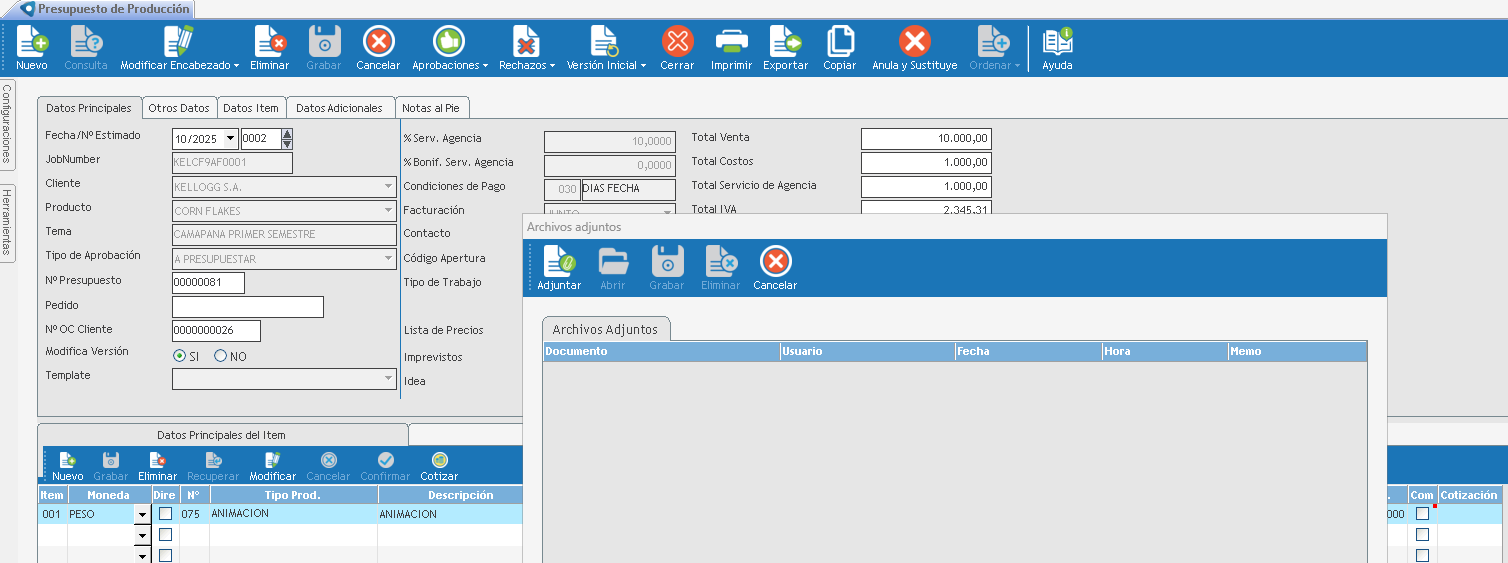Toggle Dire checkbox on item 001 row
The image size is (1508, 563).
[x=165, y=514]
